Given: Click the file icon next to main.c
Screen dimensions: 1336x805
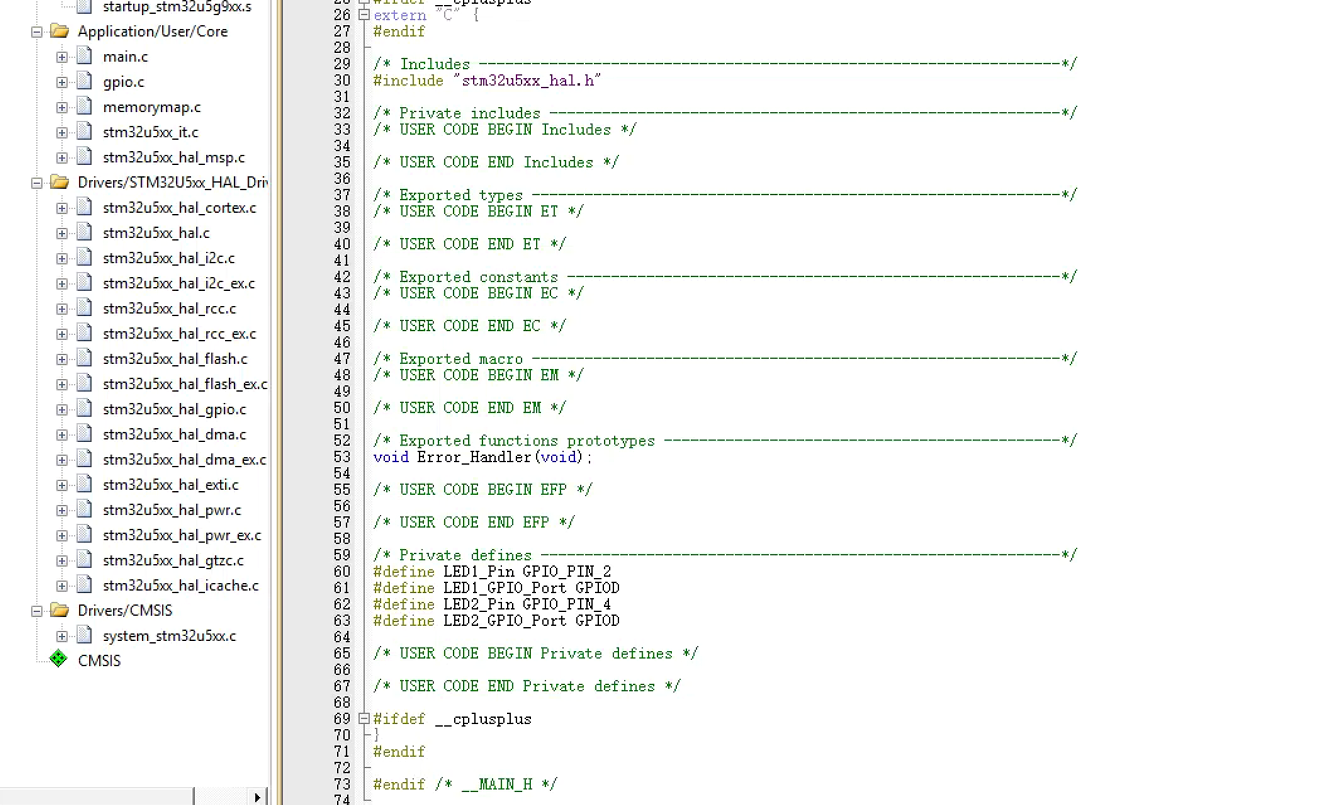Looking at the screenshot, I should [82, 56].
